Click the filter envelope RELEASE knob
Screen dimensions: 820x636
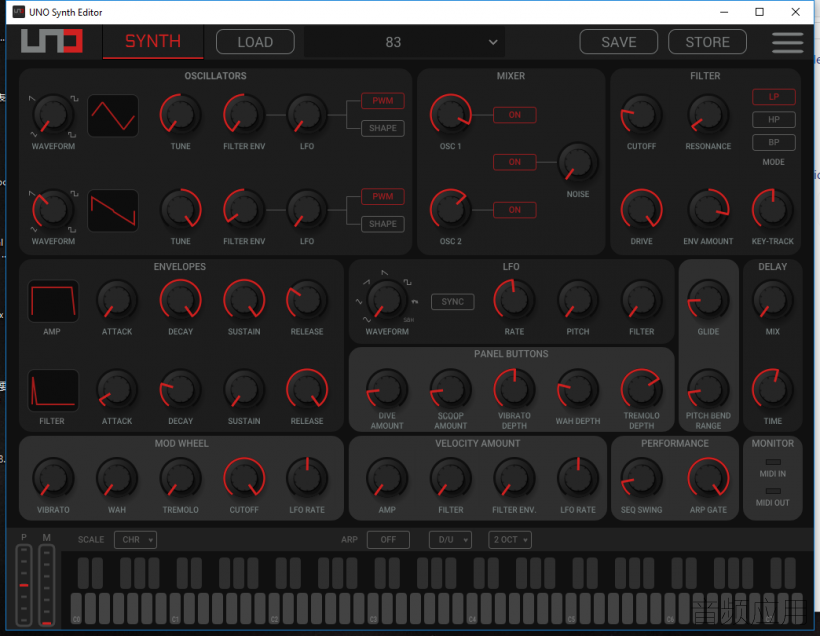coord(307,390)
